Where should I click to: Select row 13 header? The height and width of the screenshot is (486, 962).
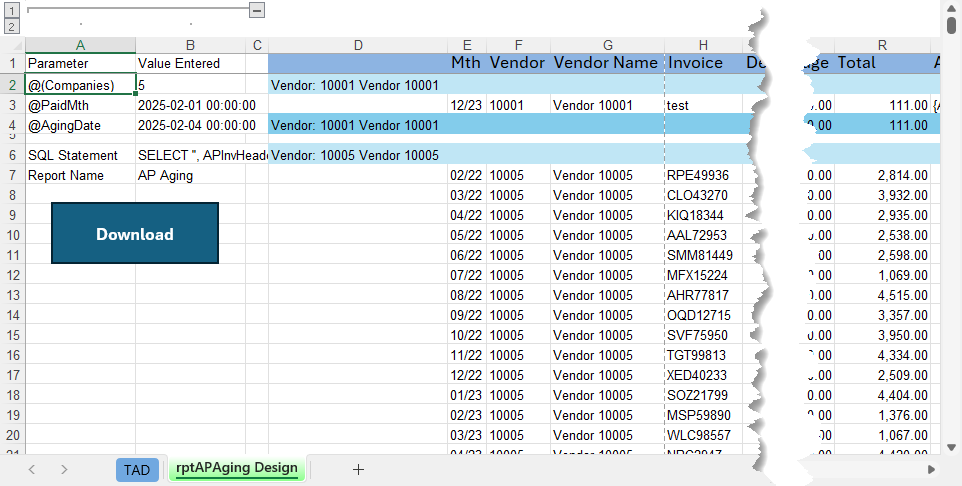click(x=13, y=295)
